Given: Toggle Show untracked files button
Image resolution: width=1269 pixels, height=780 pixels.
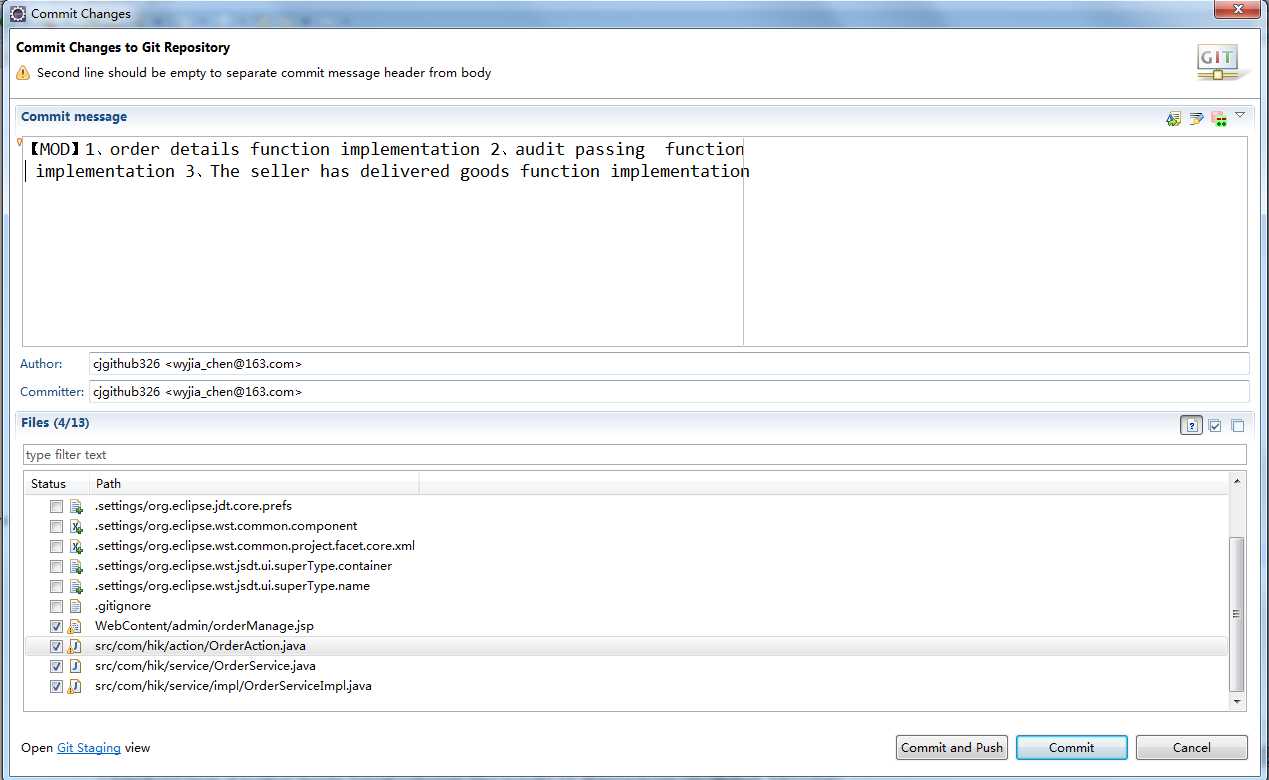Looking at the screenshot, I should [x=1191, y=425].
